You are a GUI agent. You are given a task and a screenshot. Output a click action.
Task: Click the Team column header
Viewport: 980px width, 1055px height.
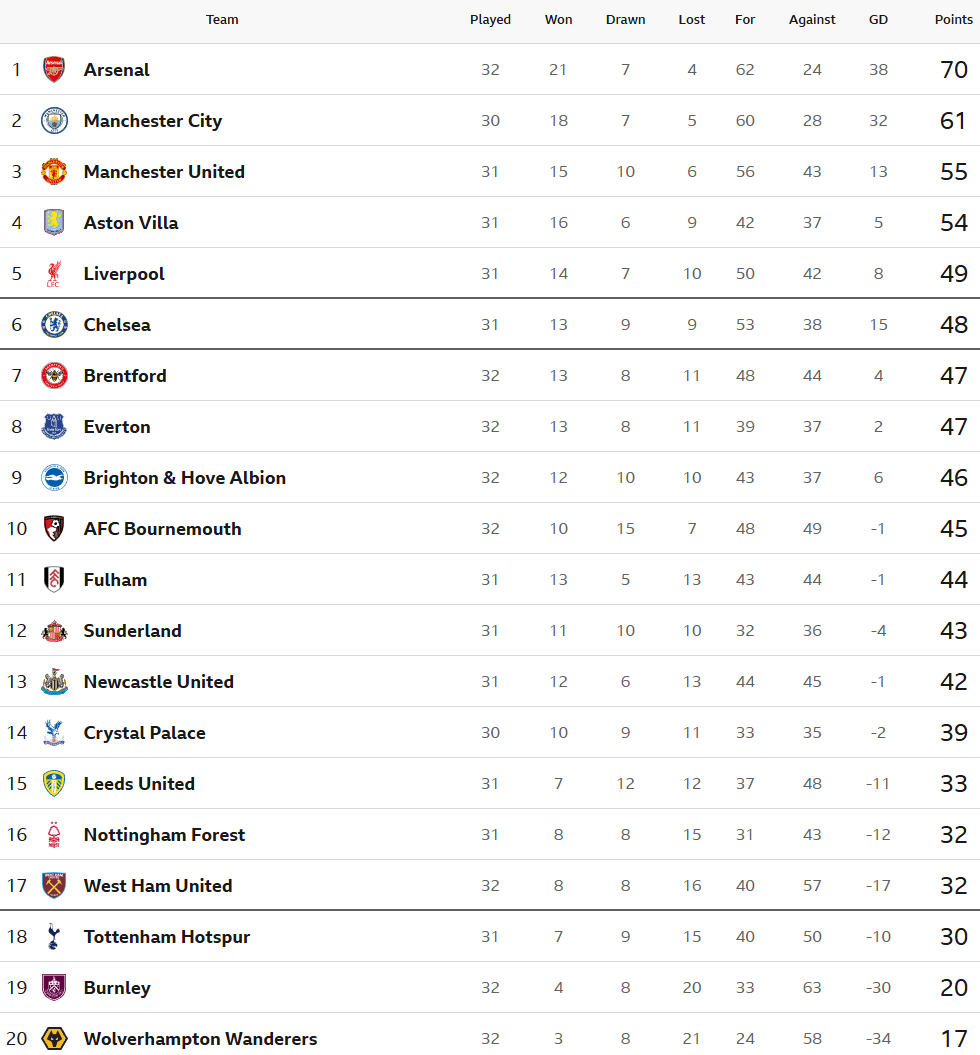pos(222,20)
